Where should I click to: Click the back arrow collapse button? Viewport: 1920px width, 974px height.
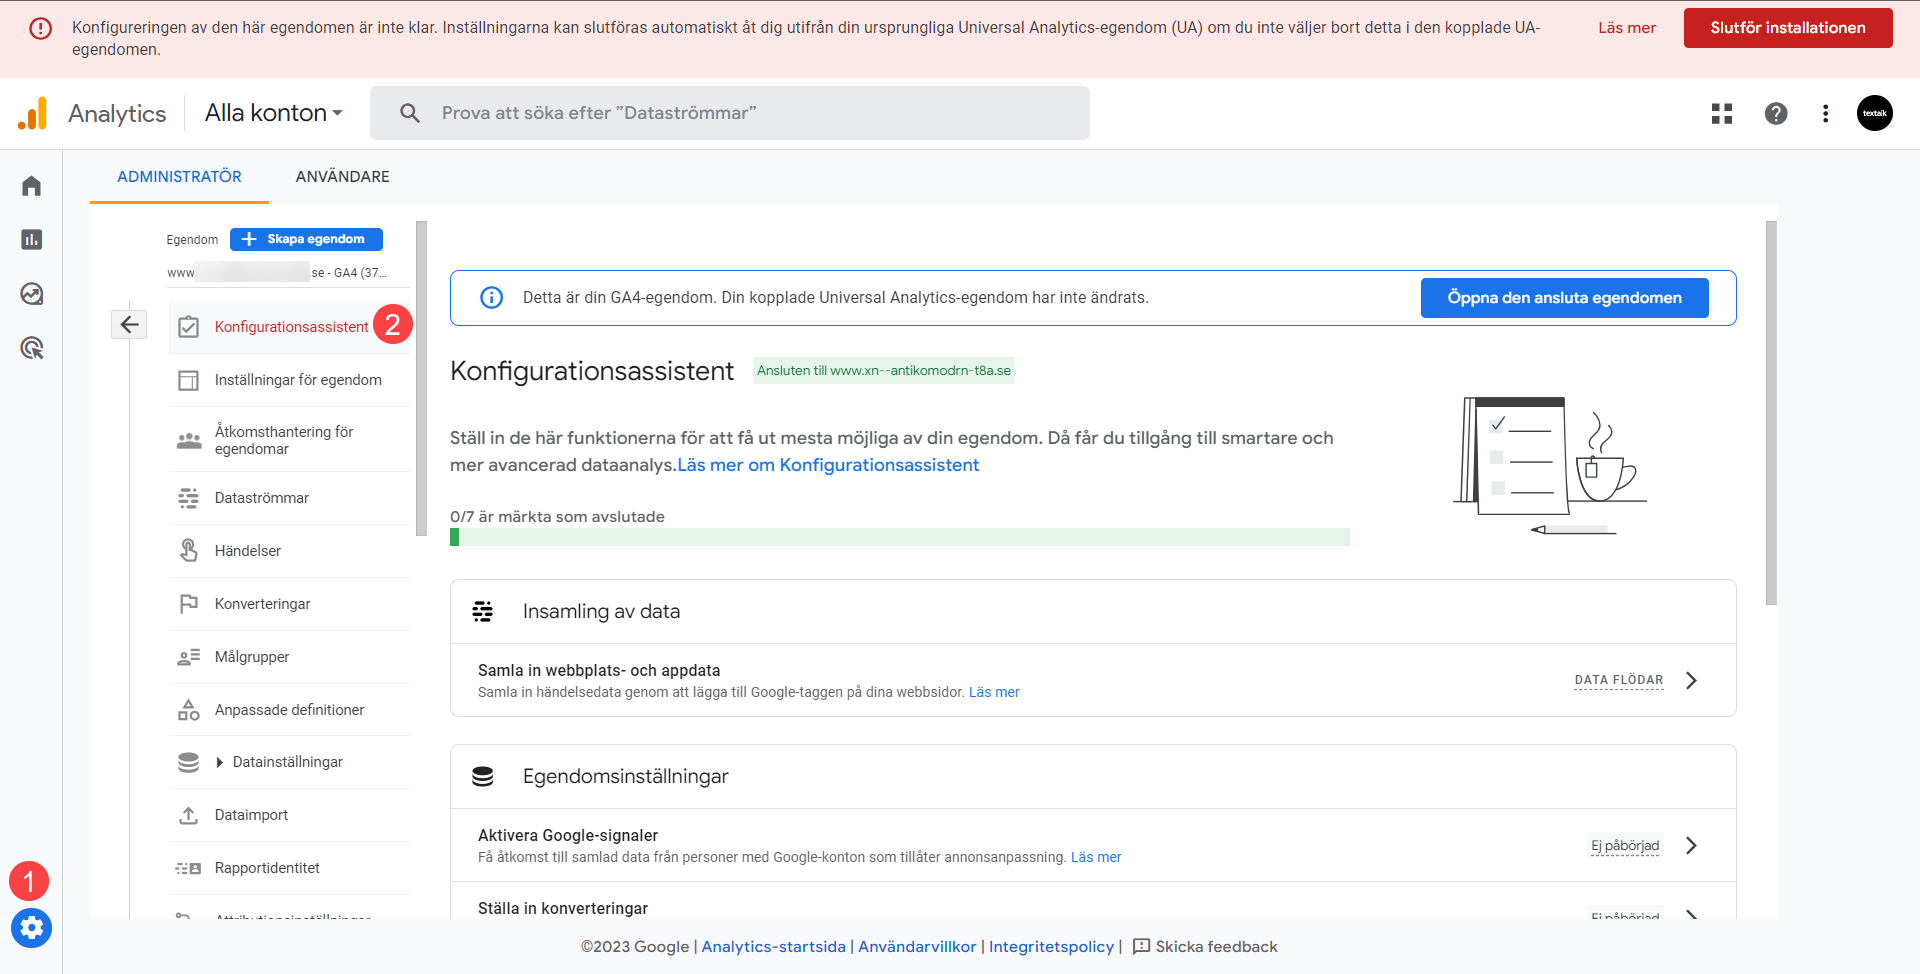tap(129, 324)
